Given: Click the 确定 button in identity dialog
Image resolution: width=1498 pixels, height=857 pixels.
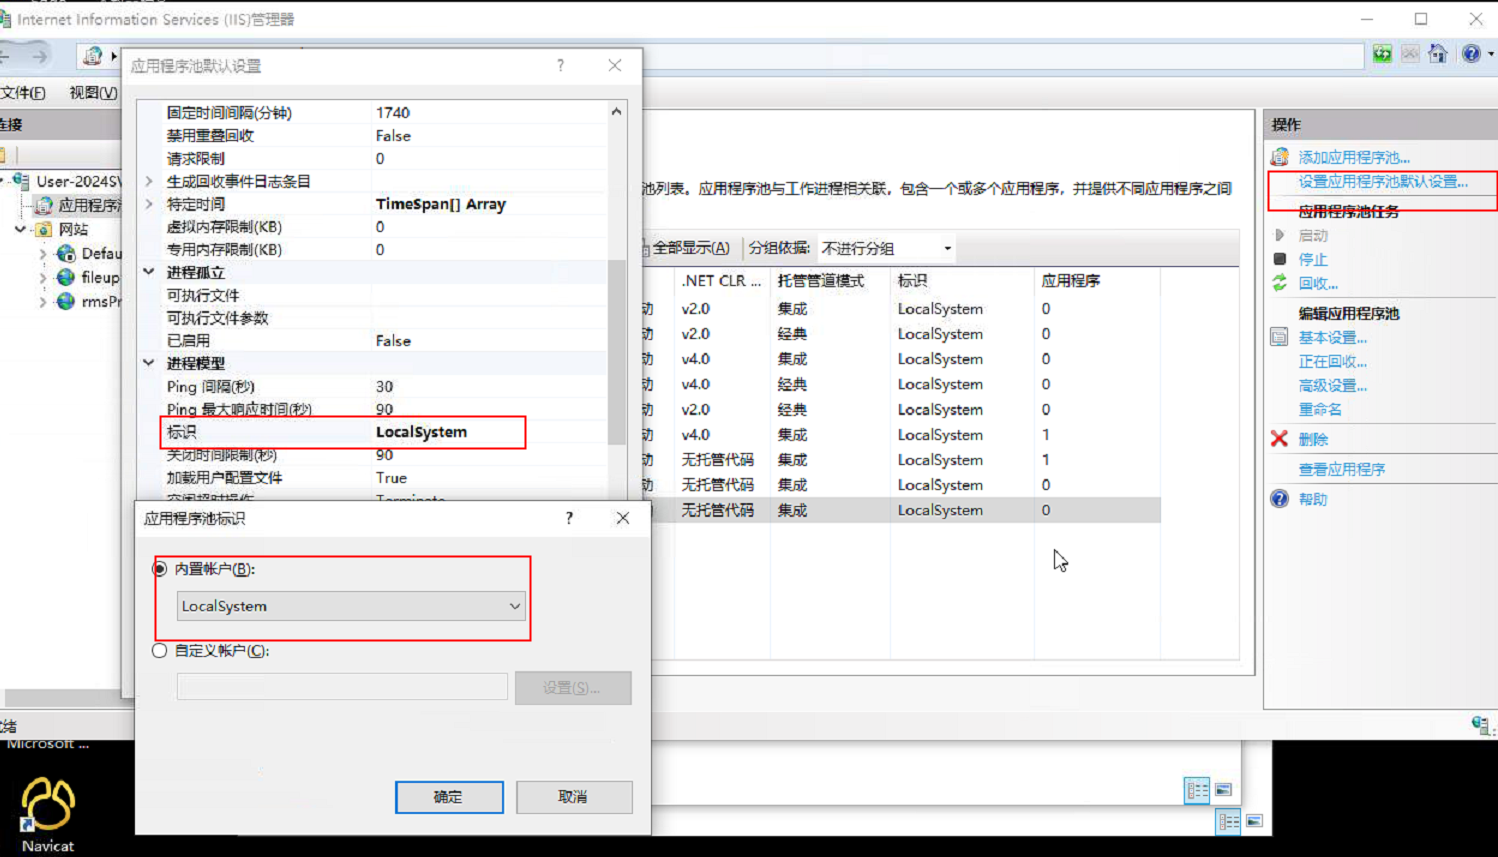Looking at the screenshot, I should click(449, 797).
